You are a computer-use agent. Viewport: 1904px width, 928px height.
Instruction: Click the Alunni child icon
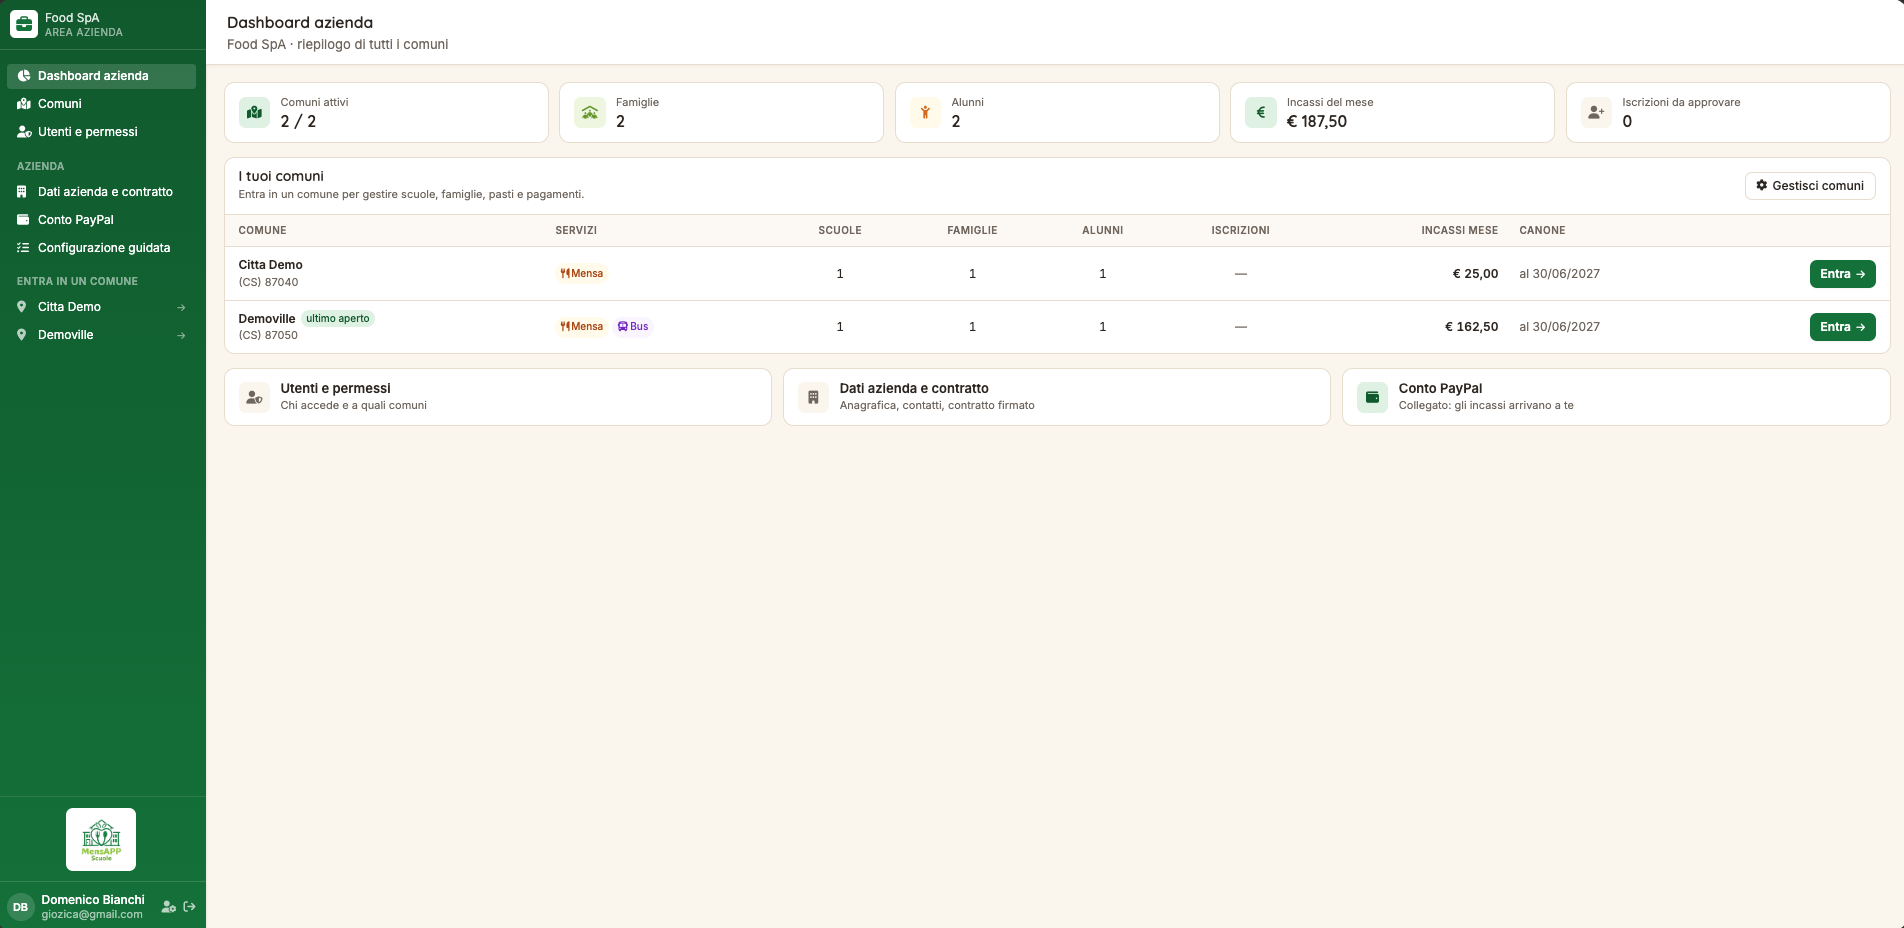click(925, 112)
